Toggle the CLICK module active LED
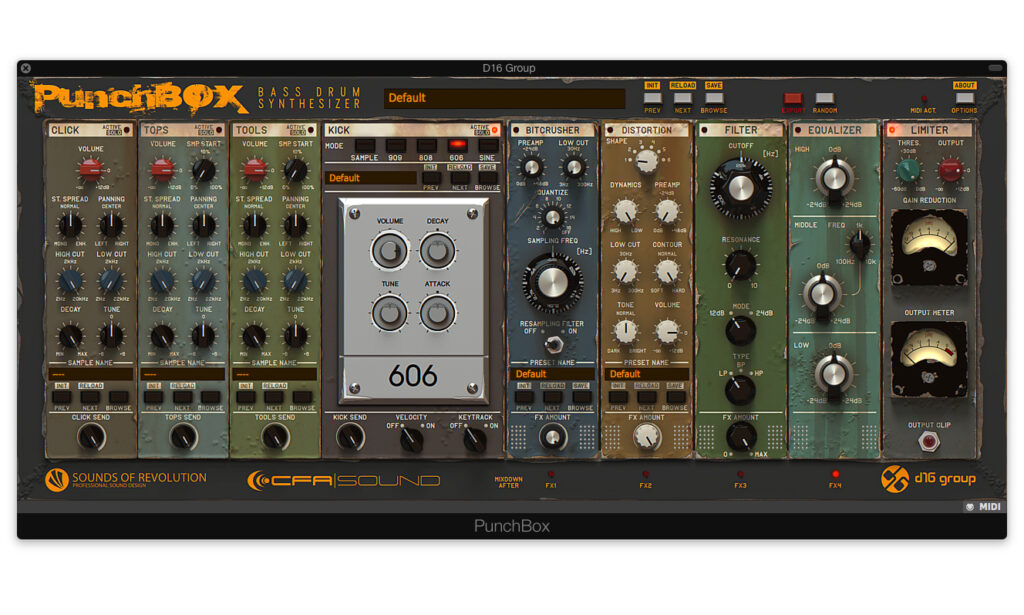The image size is (1024, 615). click(x=127, y=131)
